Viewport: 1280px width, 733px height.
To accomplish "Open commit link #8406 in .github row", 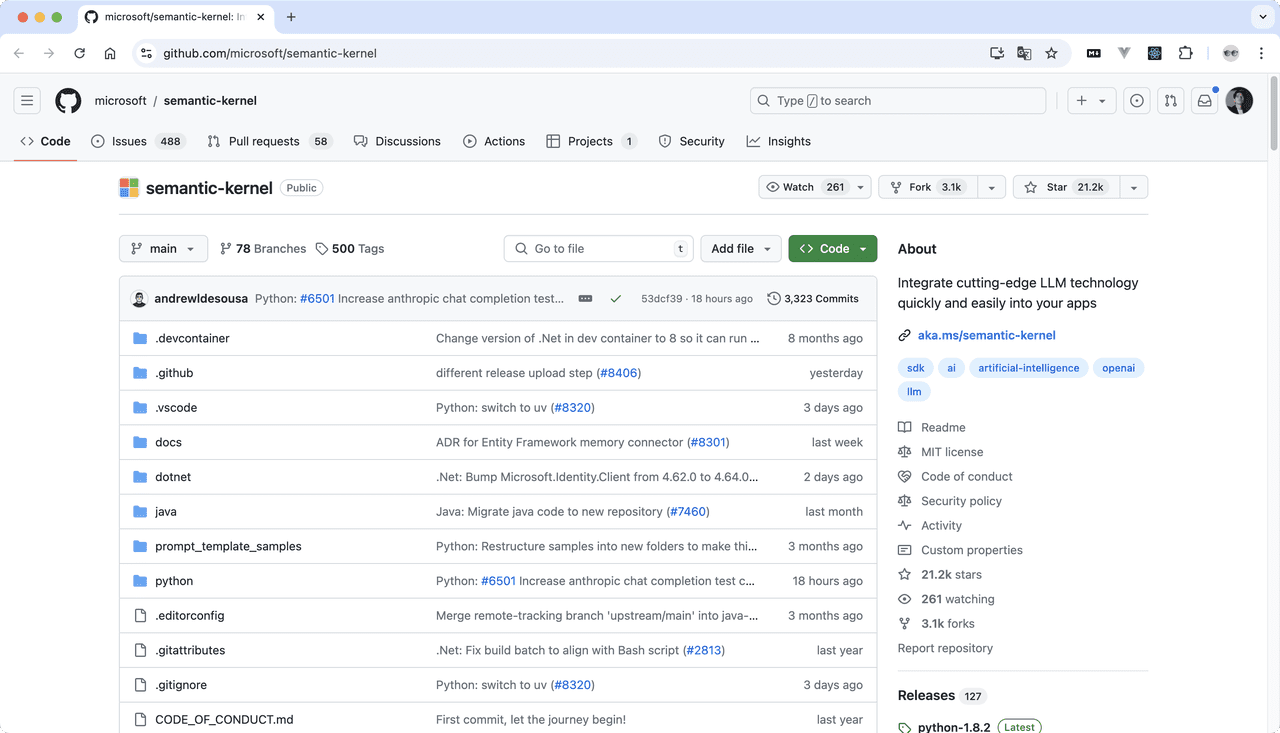I will pos(619,373).
